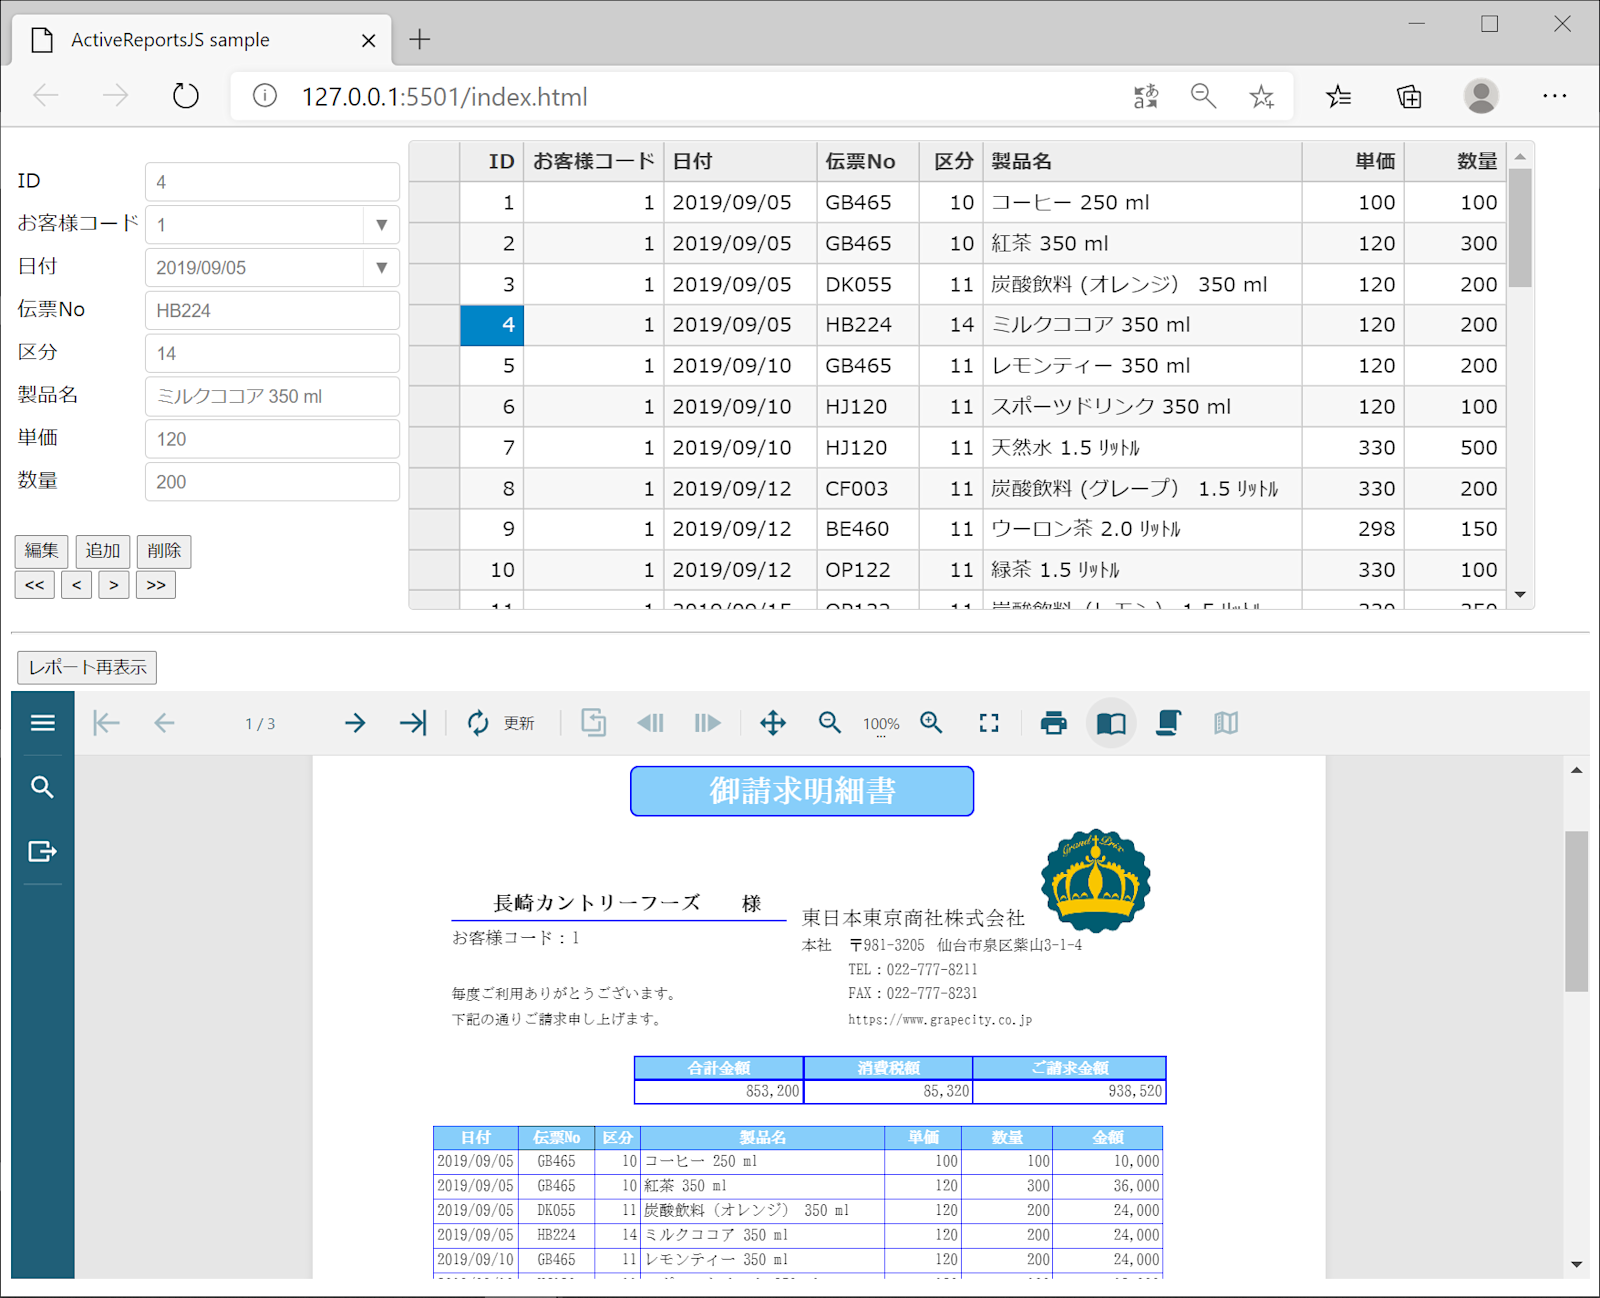Go to the last report page
Viewport: 1600px width, 1298px height.
[x=413, y=723]
